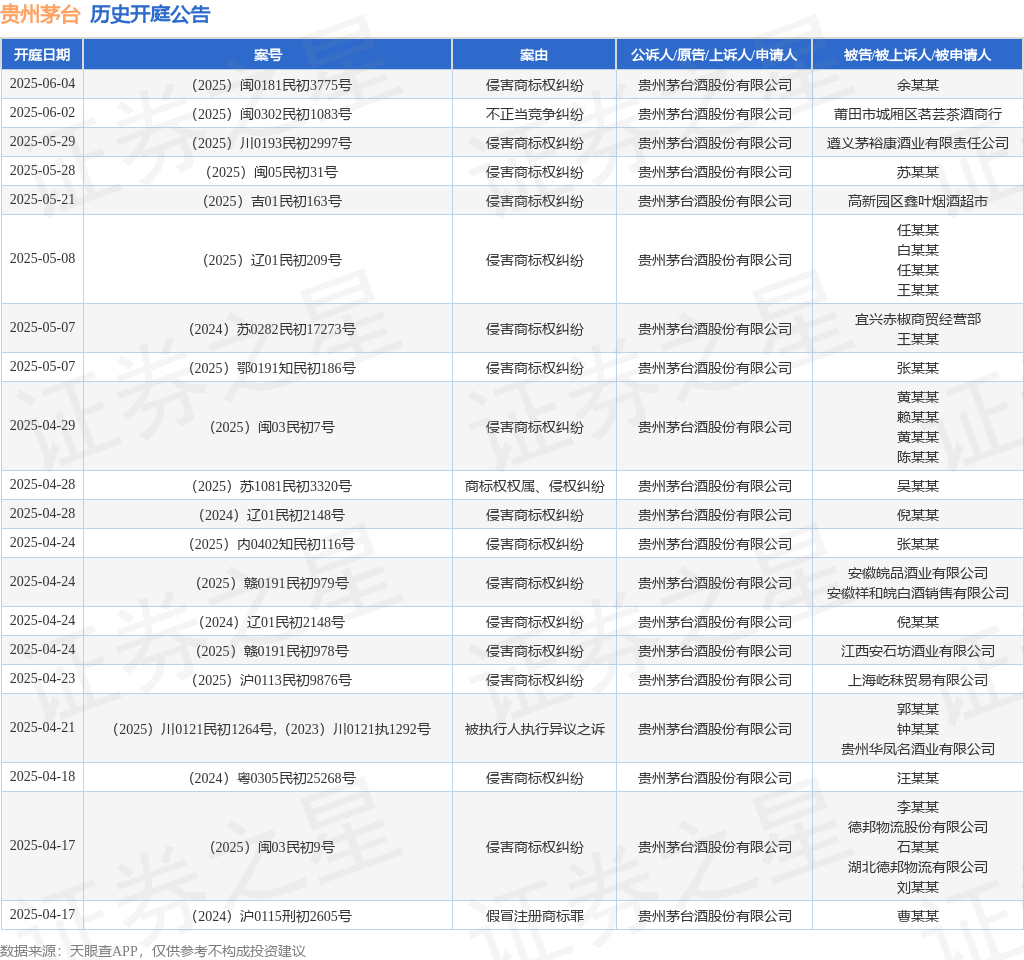Image resolution: width=1024 pixels, height=960 pixels.
Task: Click defendant 江西安石坊酒业有限公司
Action: coord(918,652)
